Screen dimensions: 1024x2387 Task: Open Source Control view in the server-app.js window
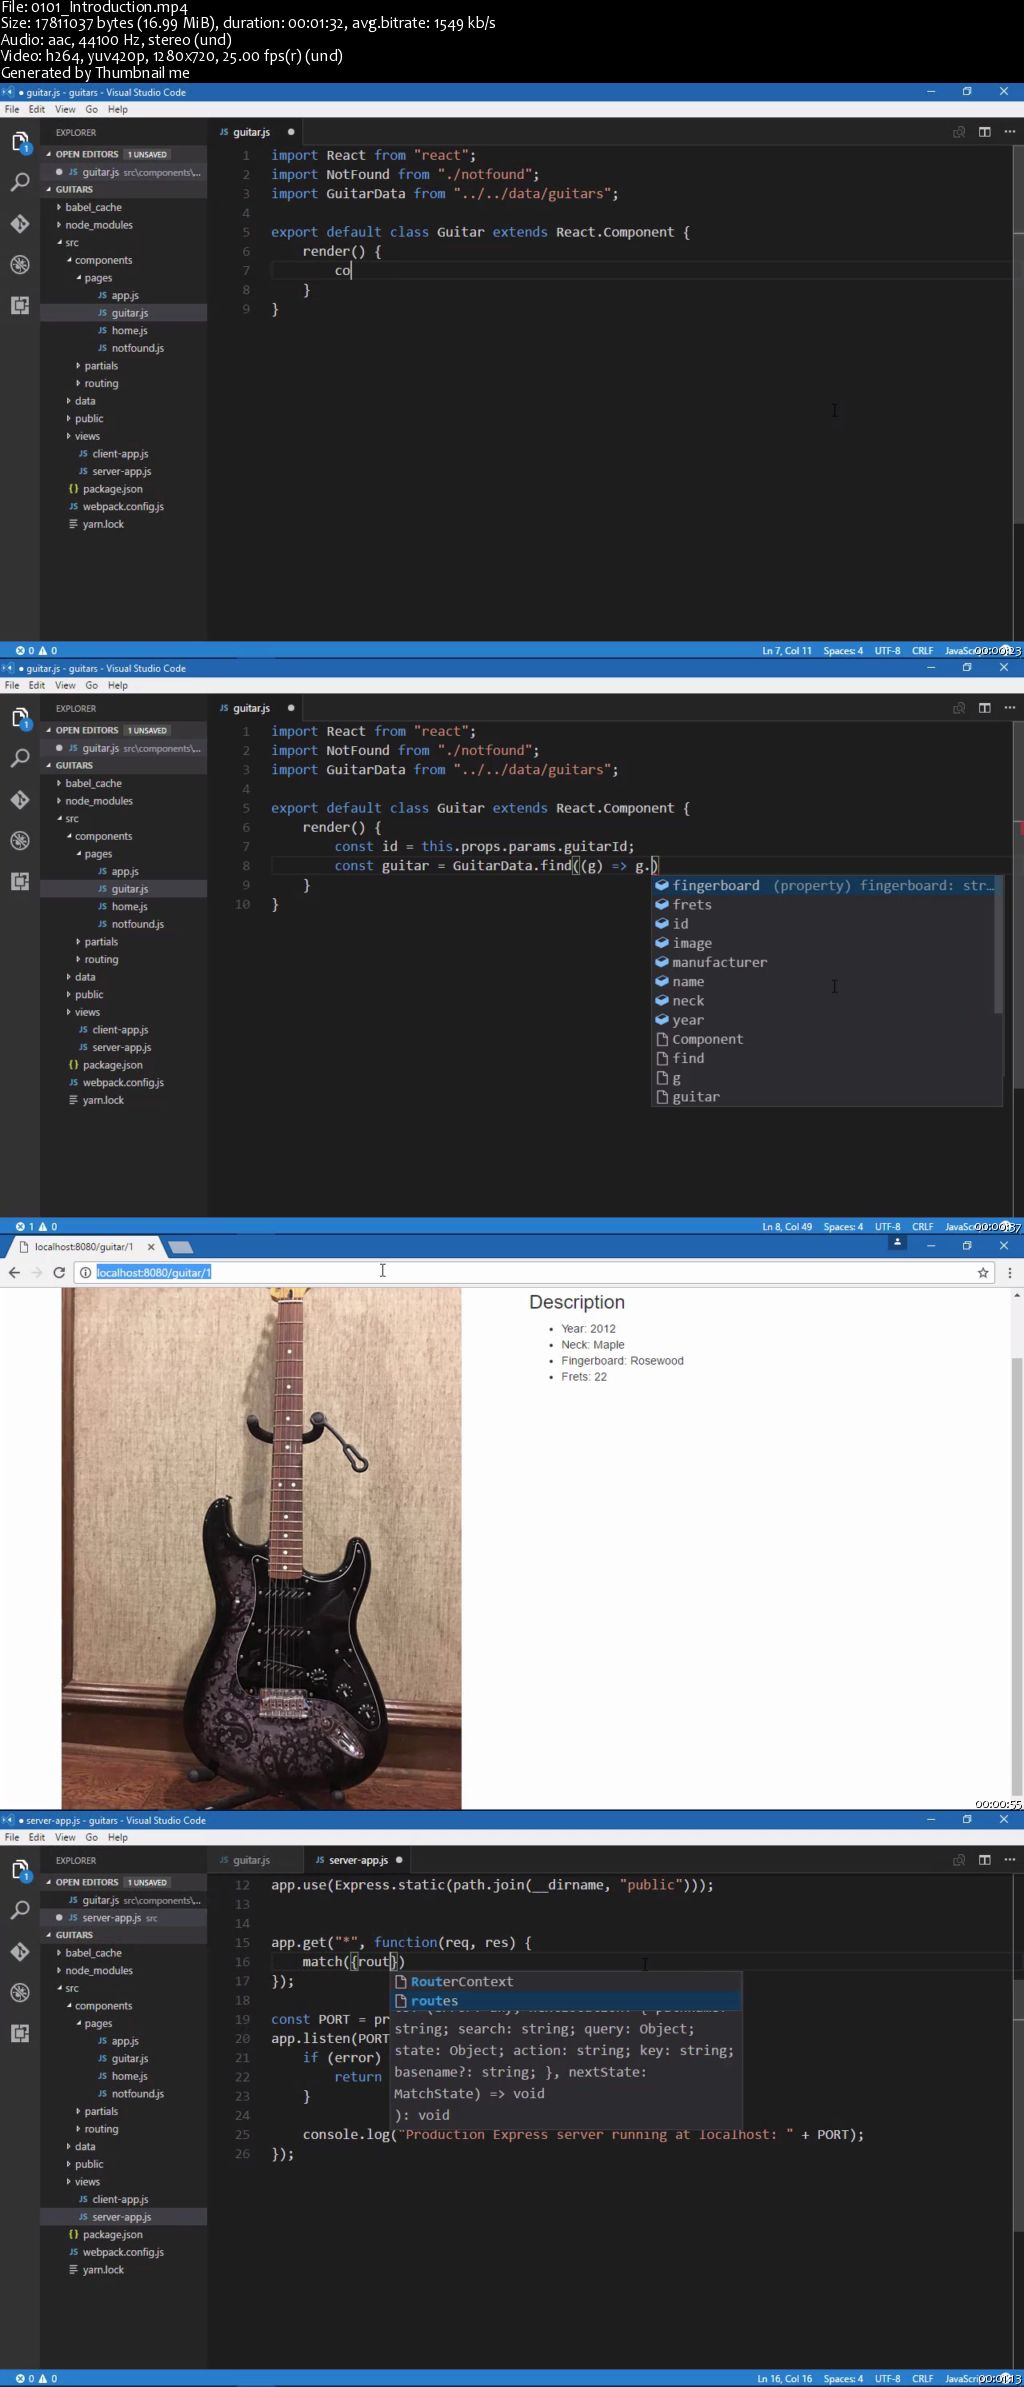click(20, 1952)
